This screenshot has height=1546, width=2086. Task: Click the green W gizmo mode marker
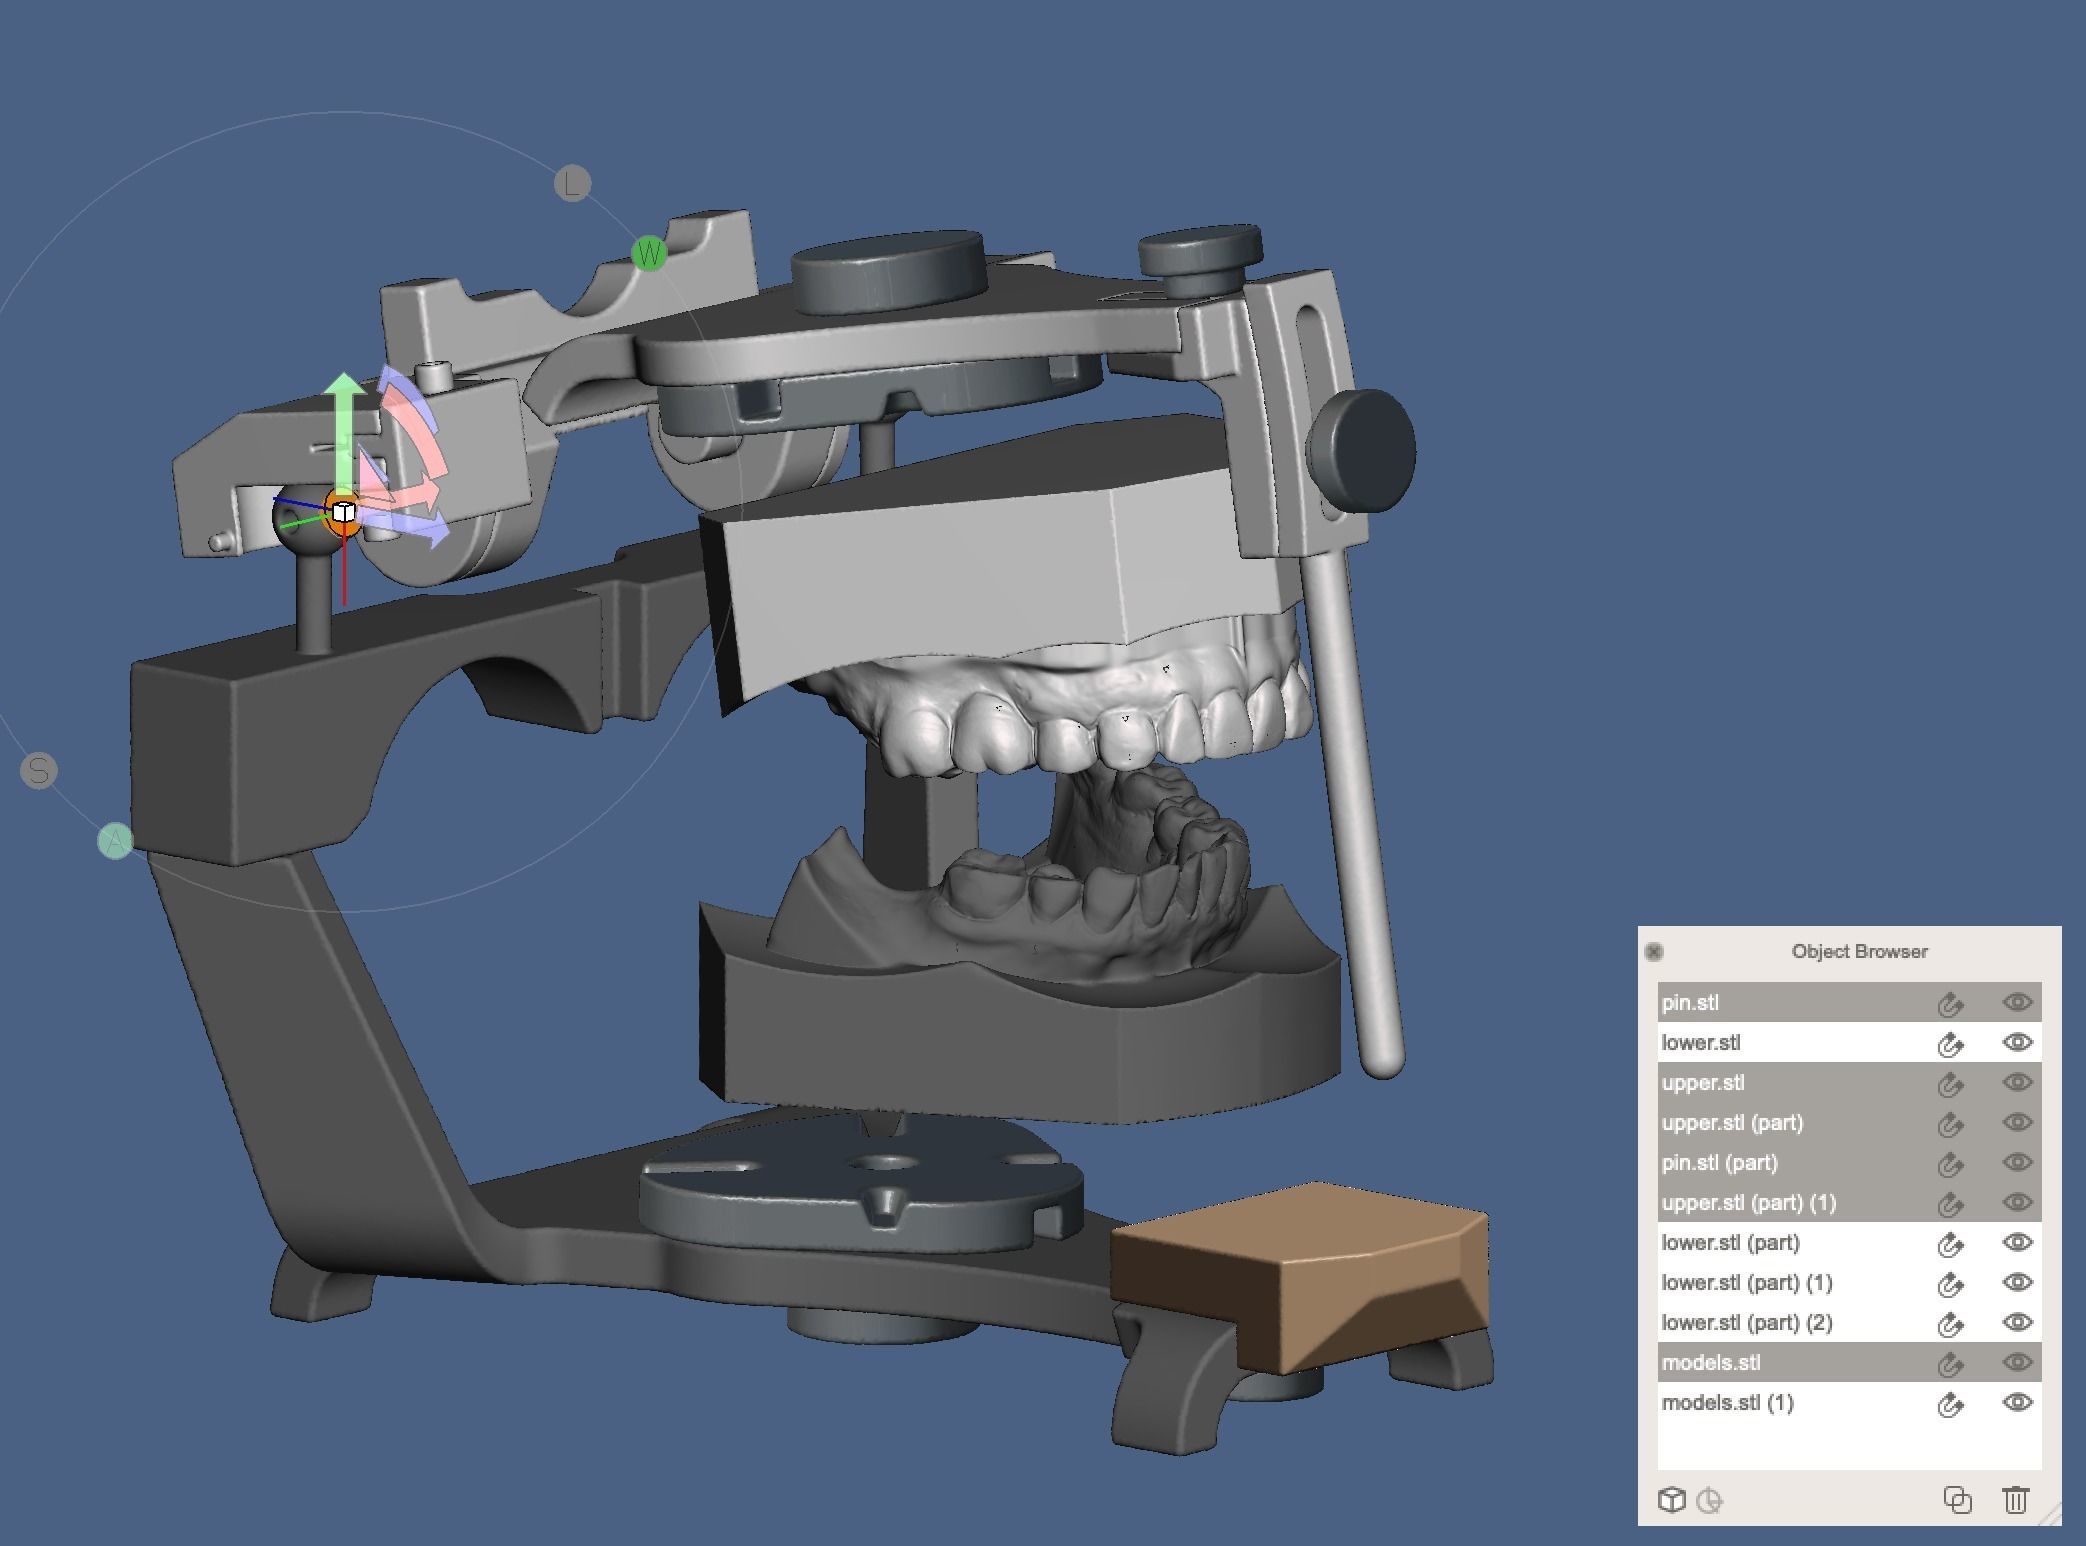click(x=650, y=254)
